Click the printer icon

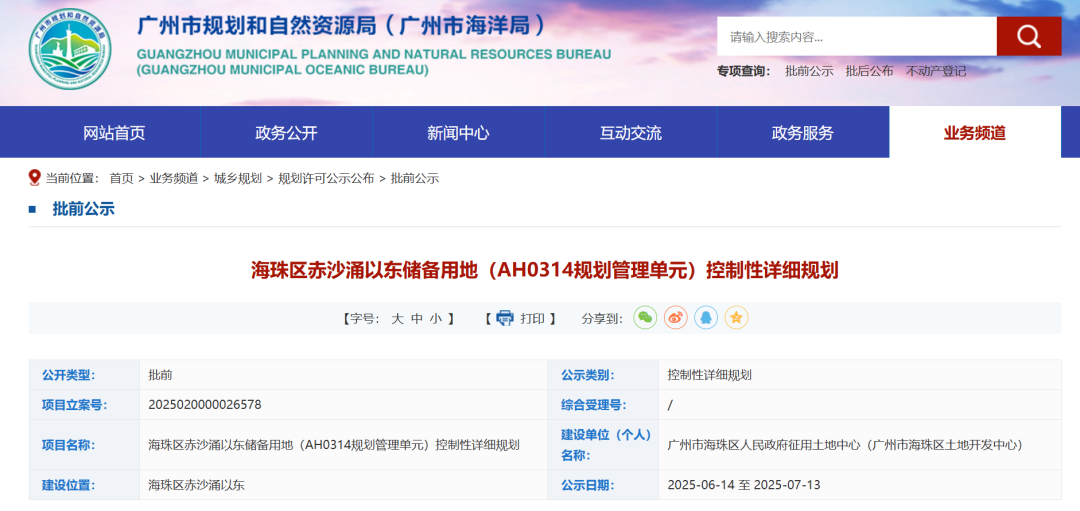click(x=506, y=318)
